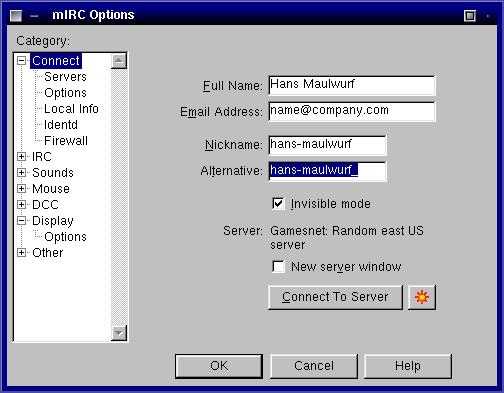This screenshot has height=393, width=504.
Task: Open the Firewall category
Action: tap(66, 141)
